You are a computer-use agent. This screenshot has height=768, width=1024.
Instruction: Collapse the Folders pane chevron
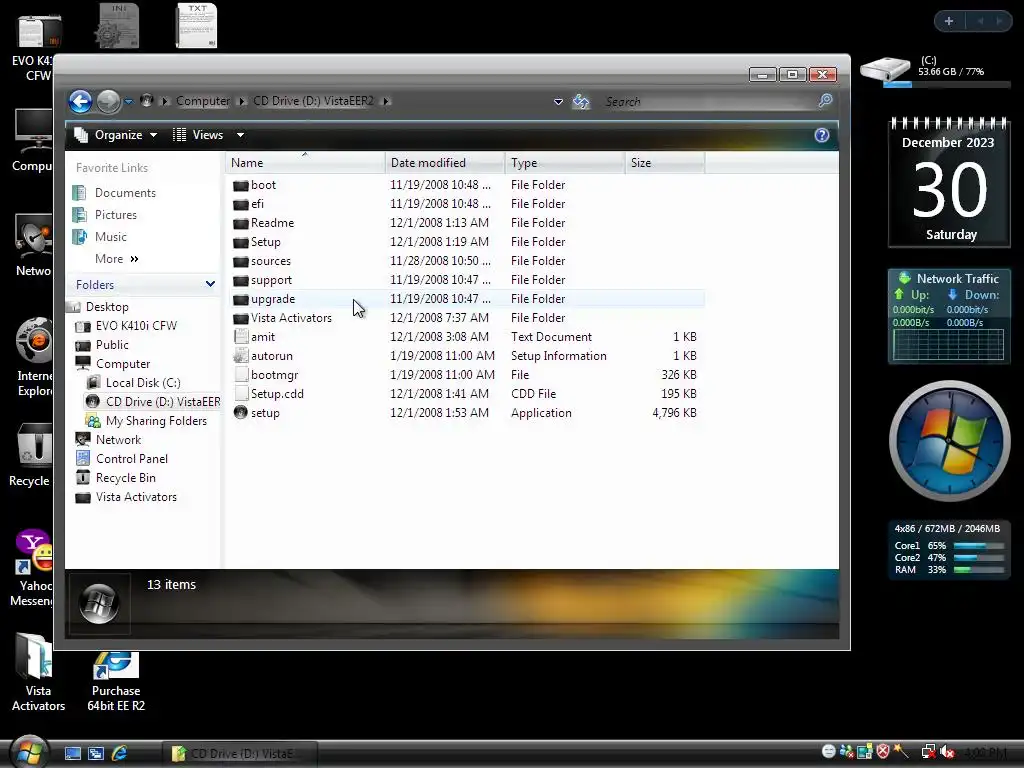point(210,284)
